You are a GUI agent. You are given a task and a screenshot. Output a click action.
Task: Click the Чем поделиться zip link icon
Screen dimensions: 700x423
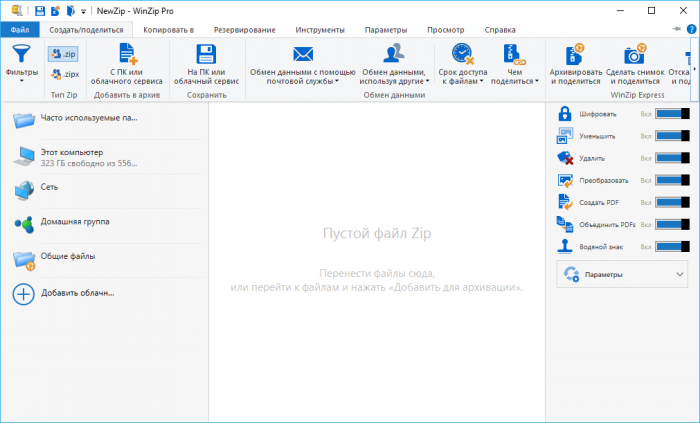pos(514,54)
